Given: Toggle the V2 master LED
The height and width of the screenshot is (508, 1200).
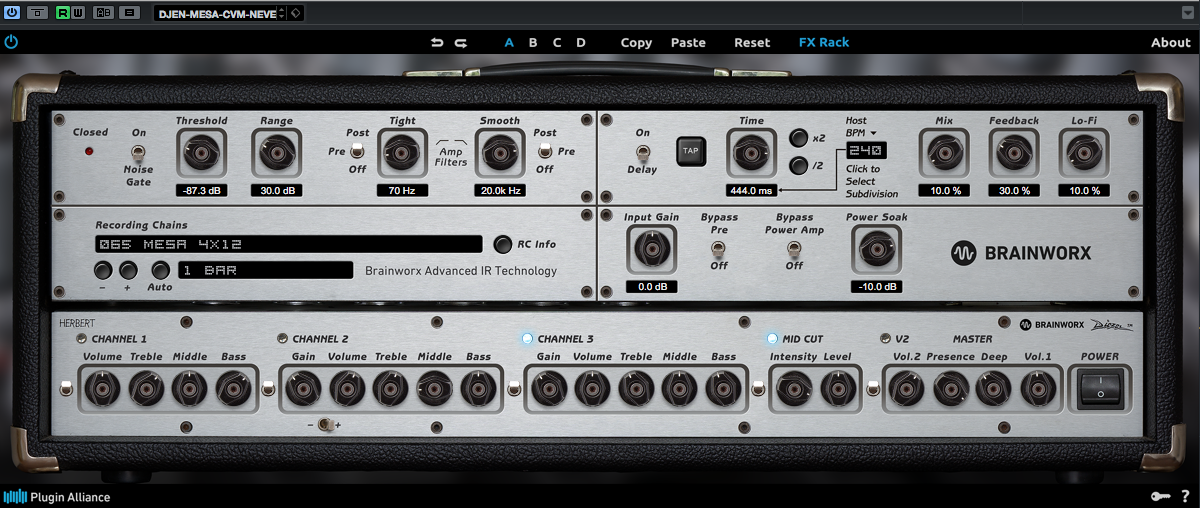Looking at the screenshot, I should (x=884, y=339).
